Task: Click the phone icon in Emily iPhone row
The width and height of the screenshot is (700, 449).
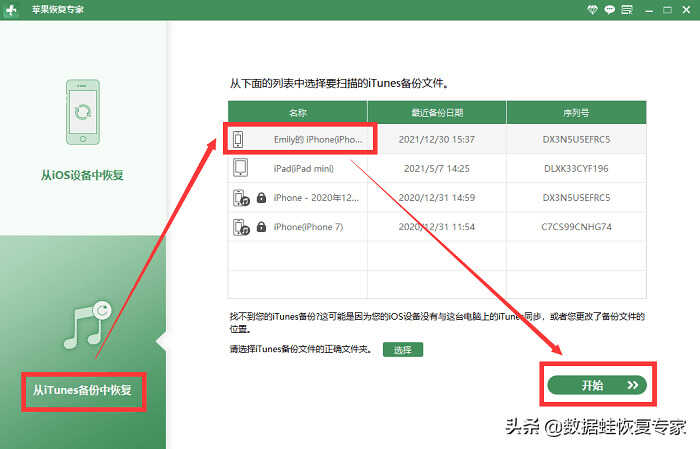Action: click(238, 139)
